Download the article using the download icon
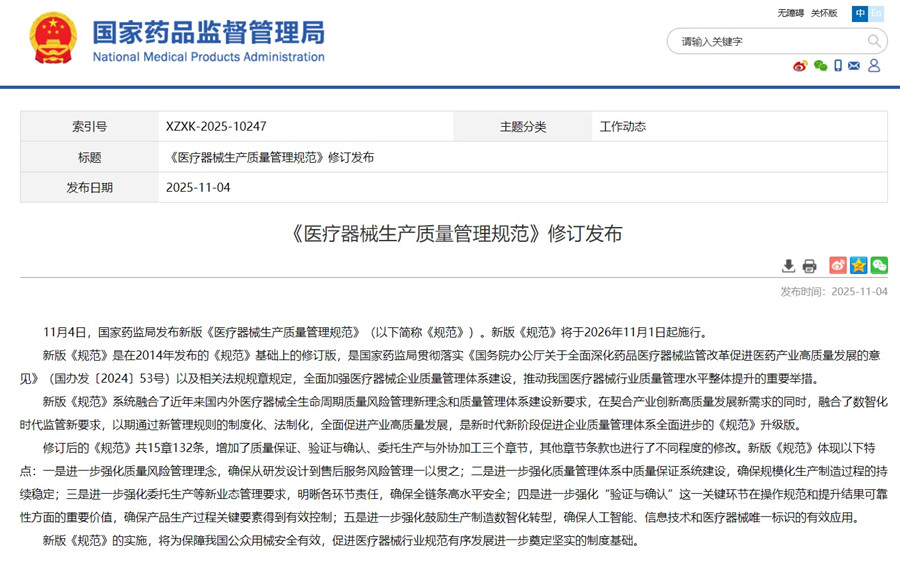The height and width of the screenshot is (572, 900). click(x=789, y=266)
